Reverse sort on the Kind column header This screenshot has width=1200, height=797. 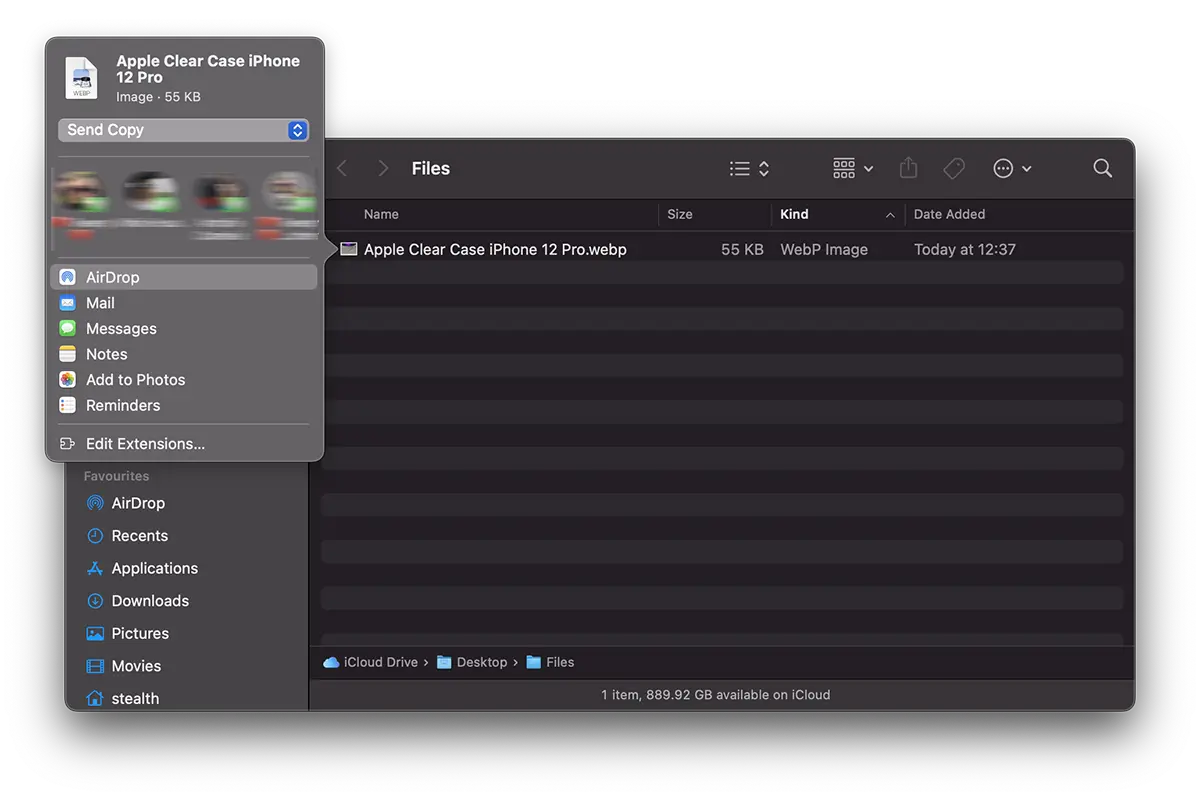(837, 214)
